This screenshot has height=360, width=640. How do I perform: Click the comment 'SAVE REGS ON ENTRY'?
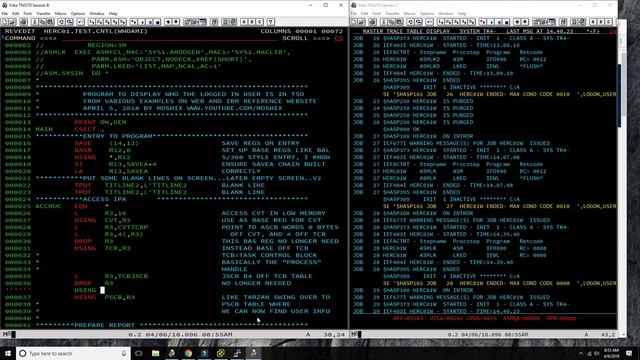coord(260,143)
